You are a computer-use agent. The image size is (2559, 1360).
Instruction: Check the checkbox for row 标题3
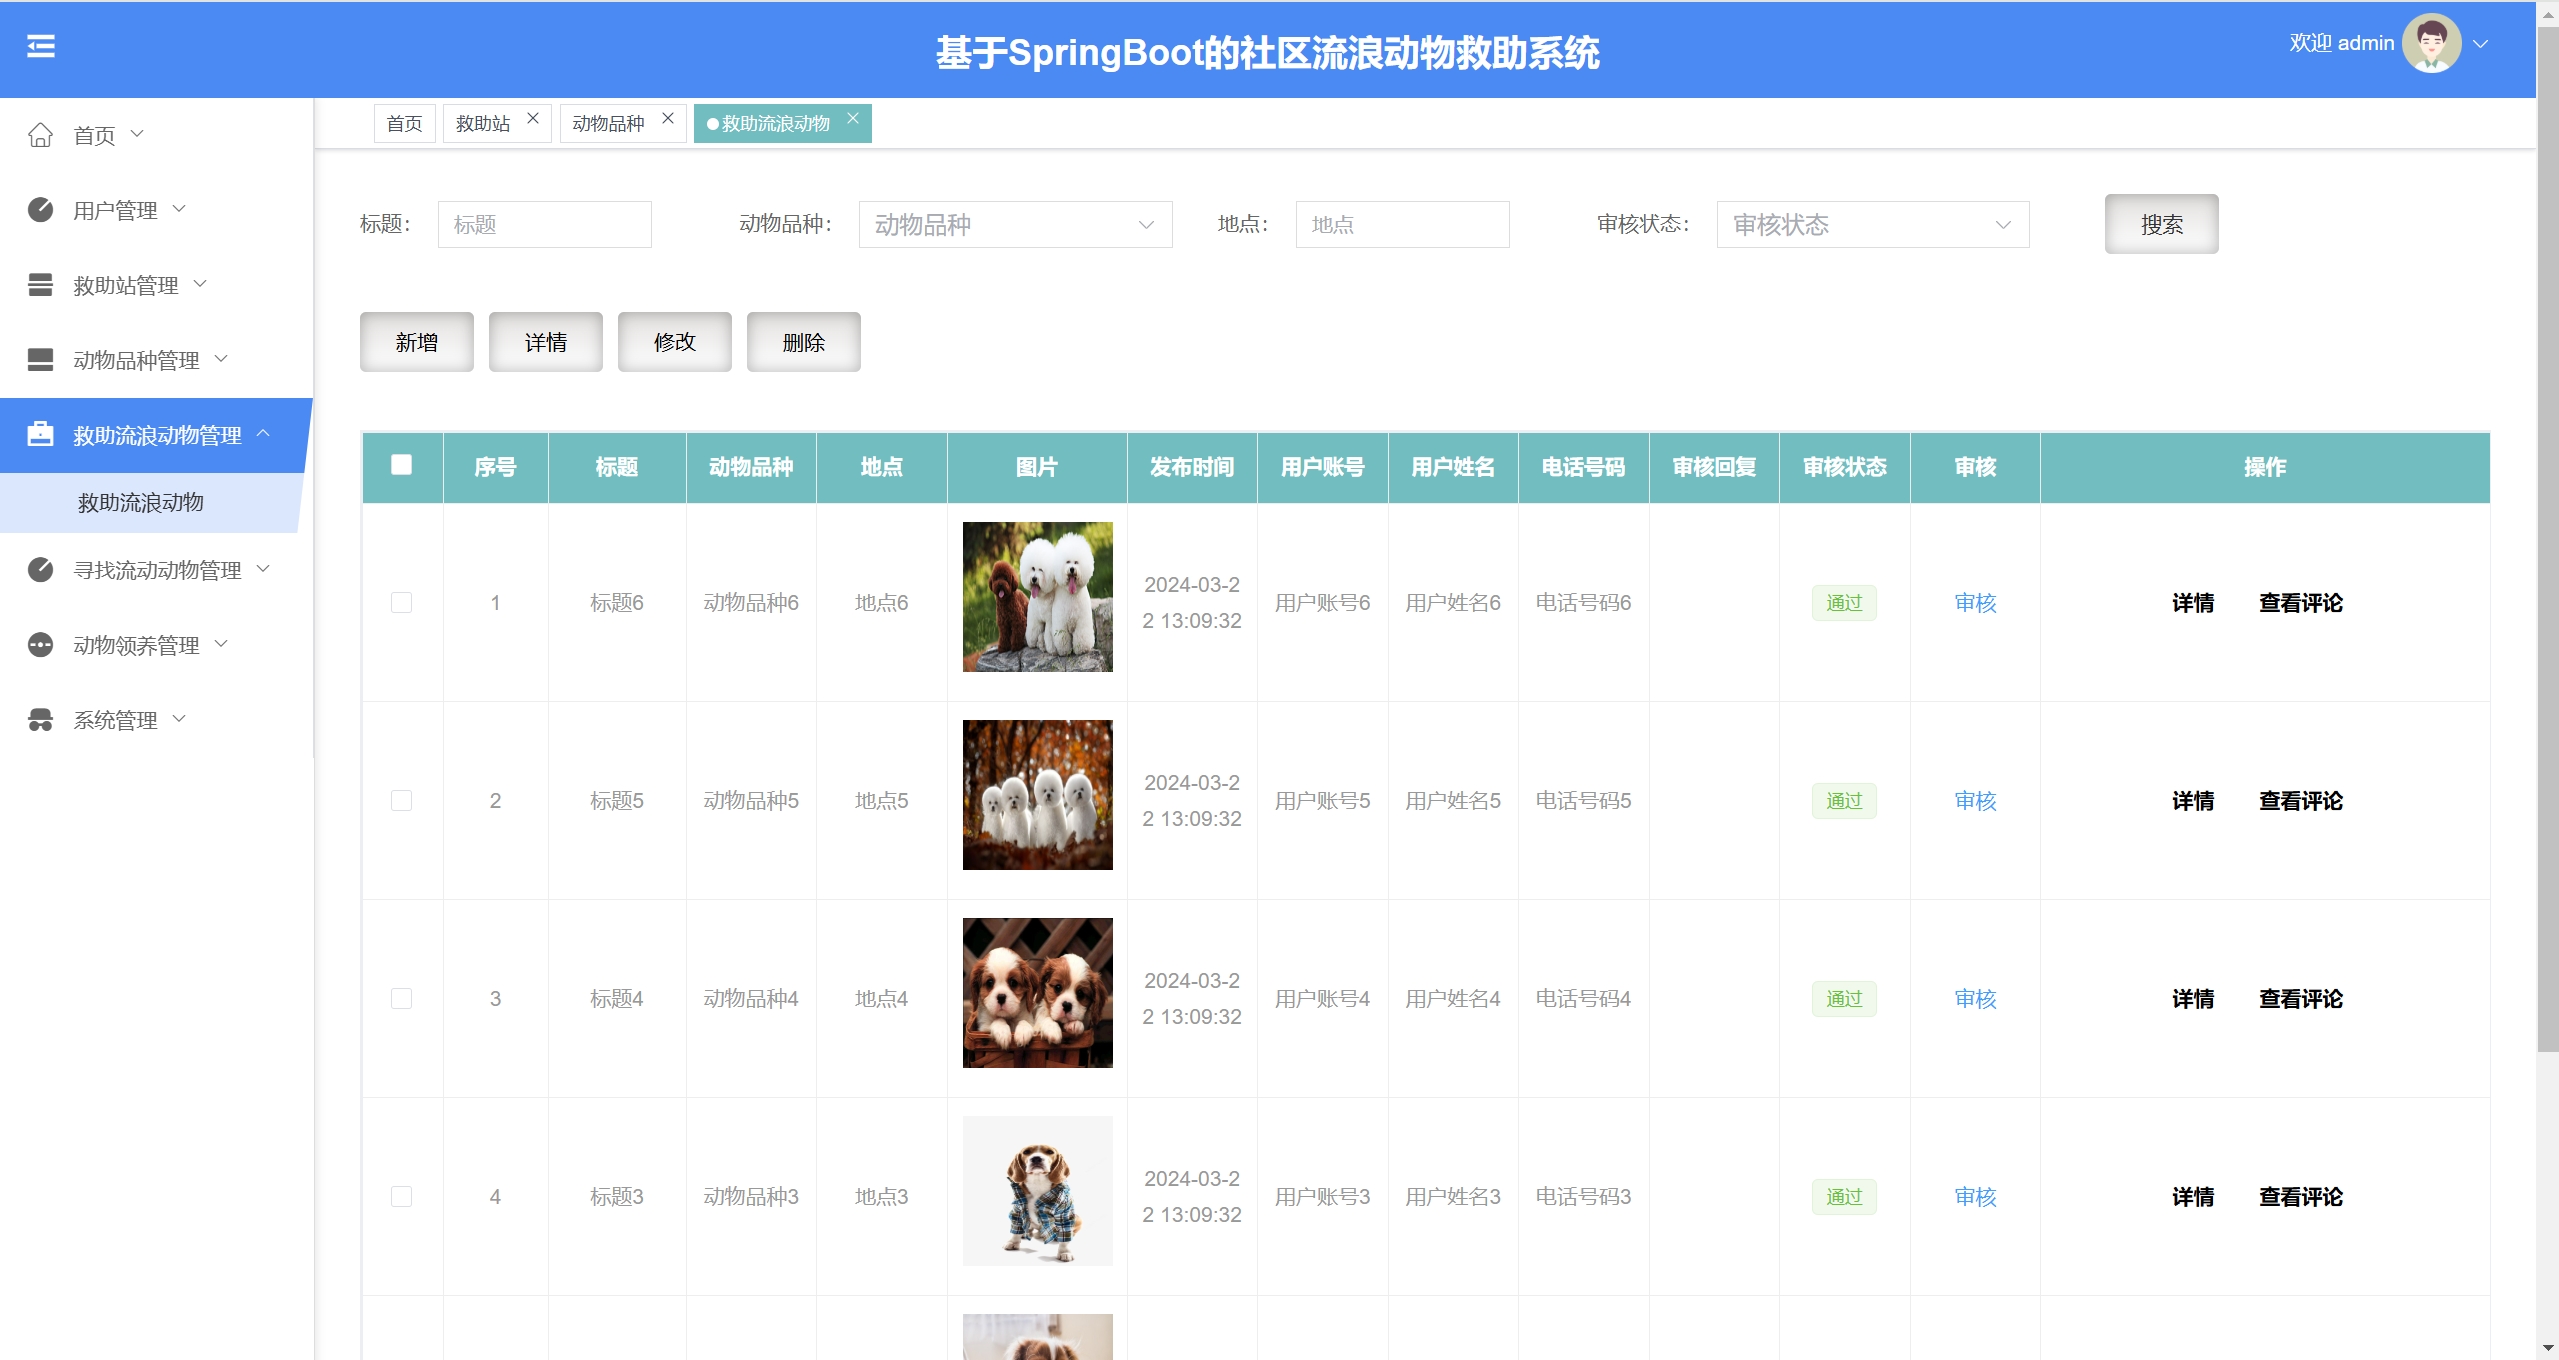coord(402,1196)
